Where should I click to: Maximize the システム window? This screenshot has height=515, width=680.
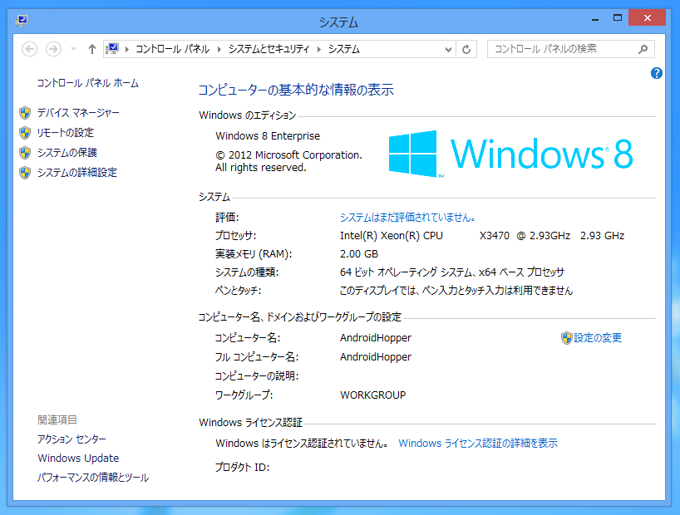pyautogui.click(x=618, y=18)
